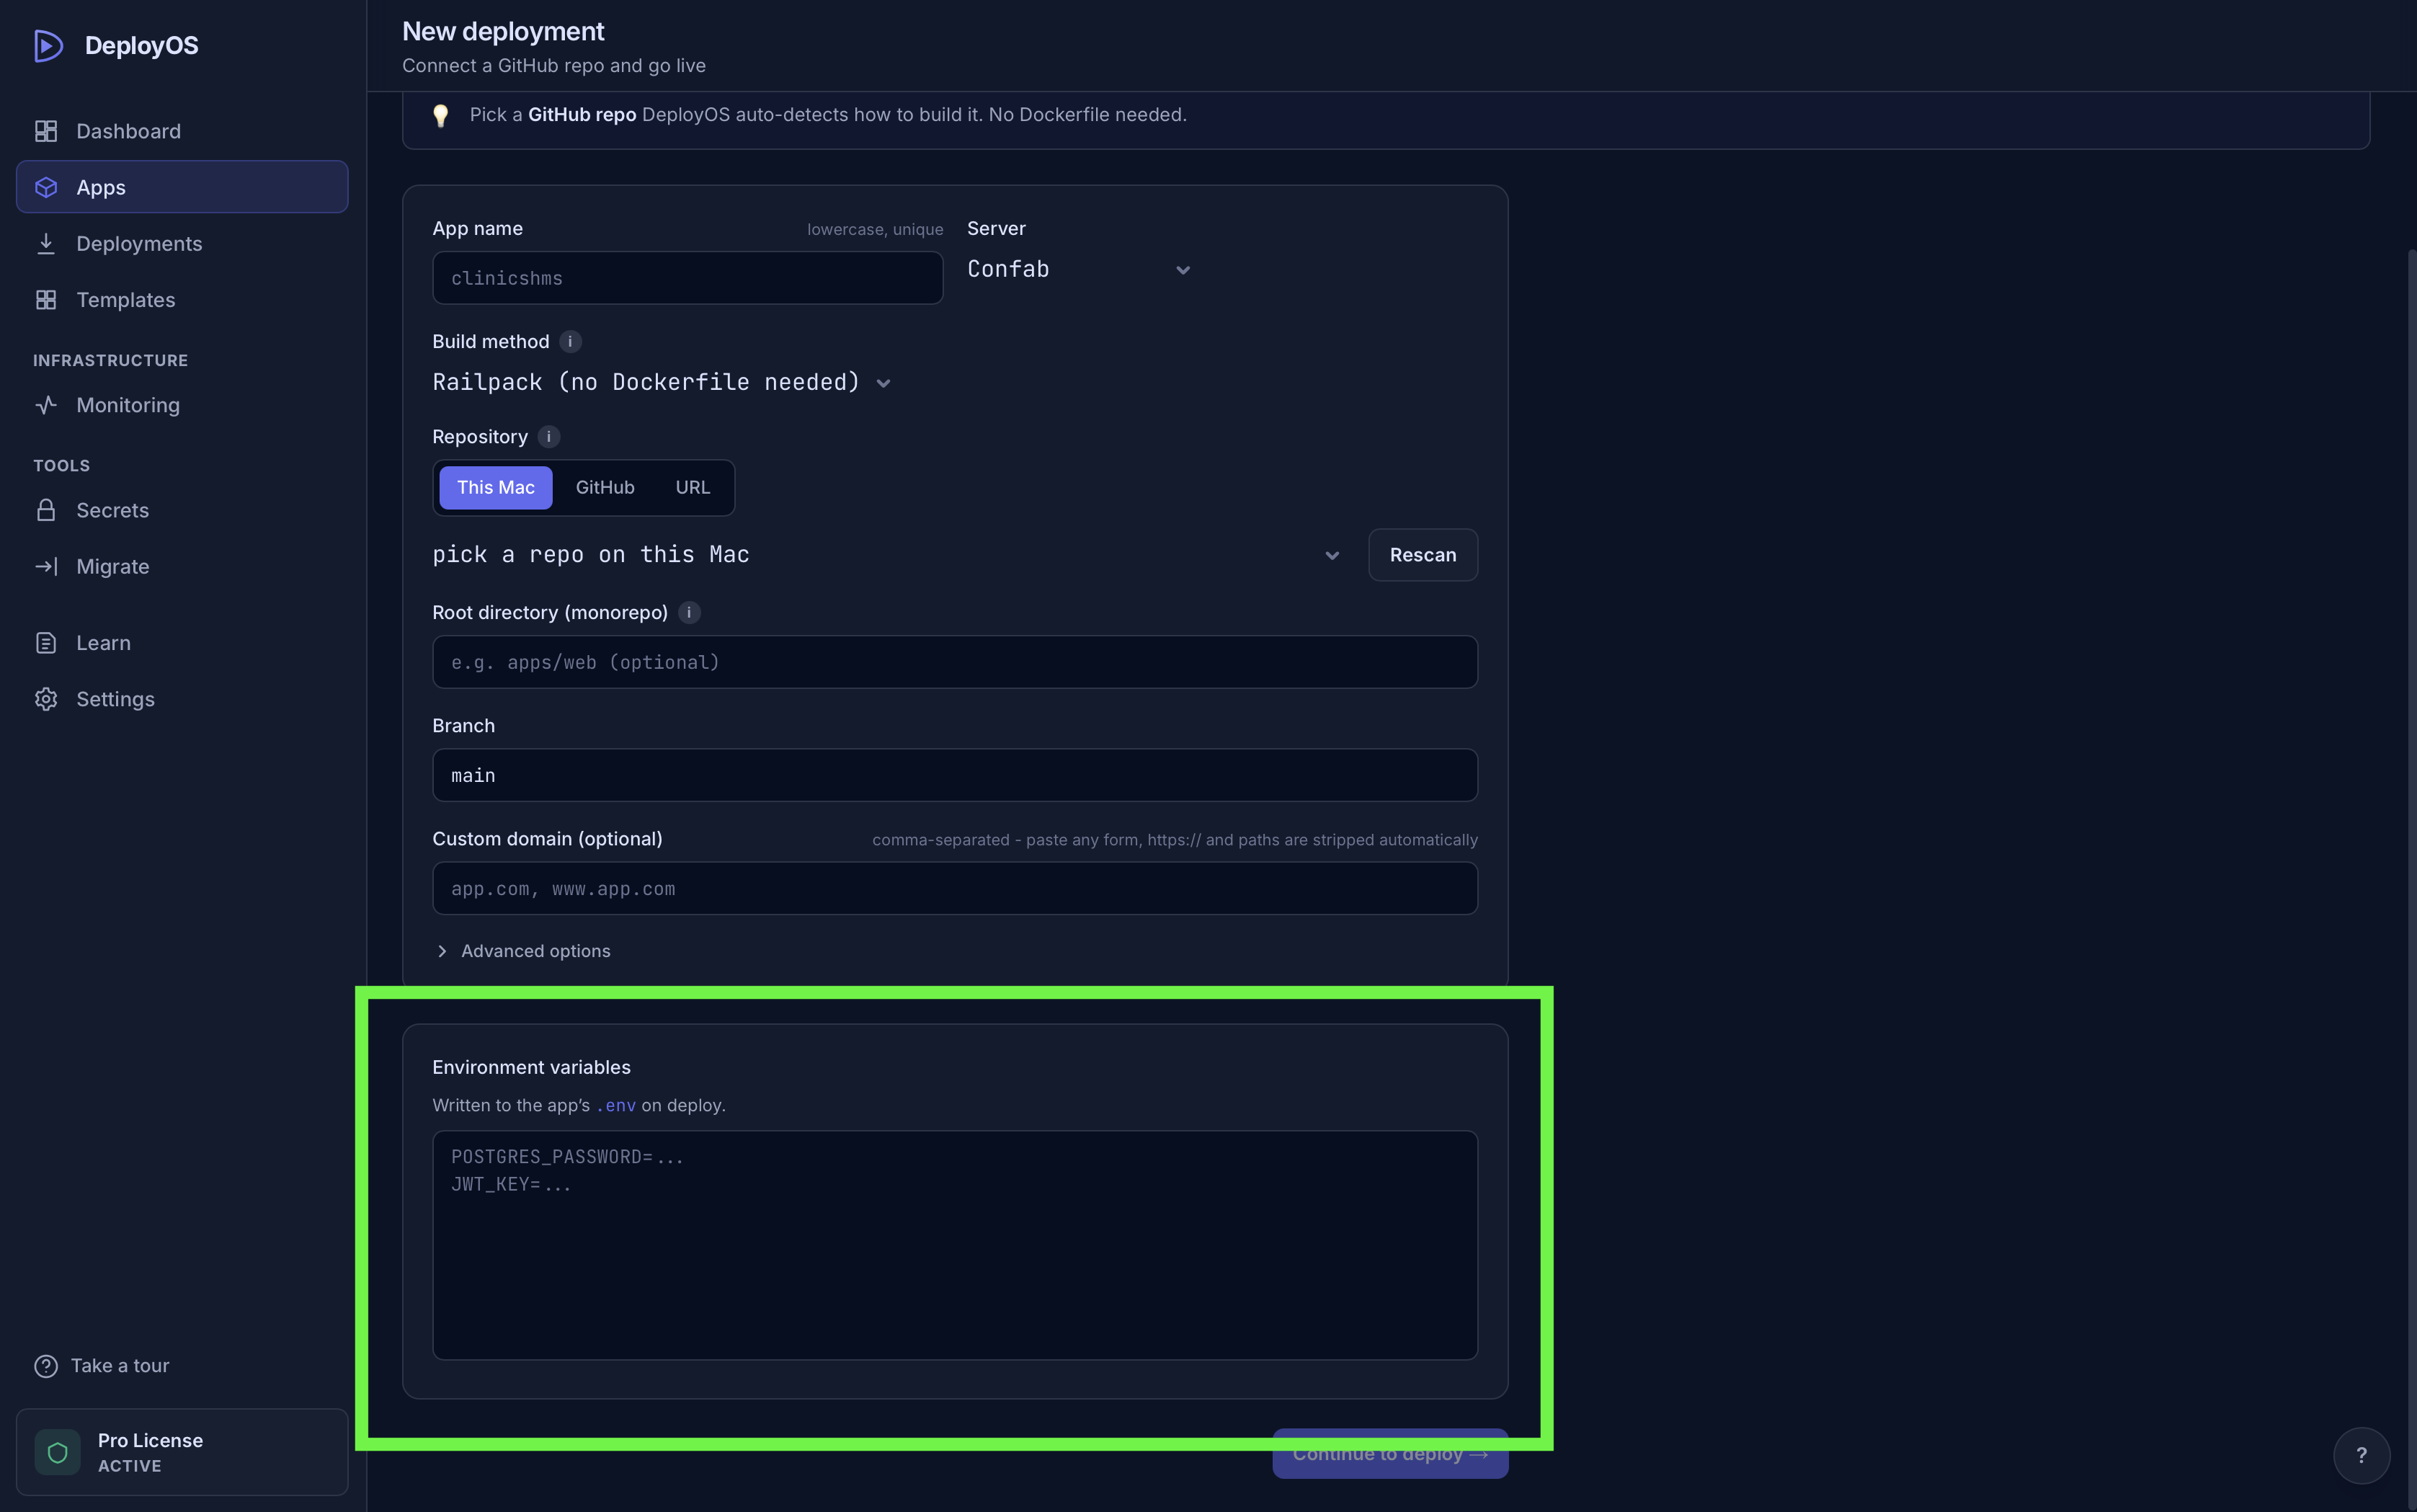Open the Server dropdown showing Confab
The width and height of the screenshot is (2417, 1512).
pos(1080,269)
